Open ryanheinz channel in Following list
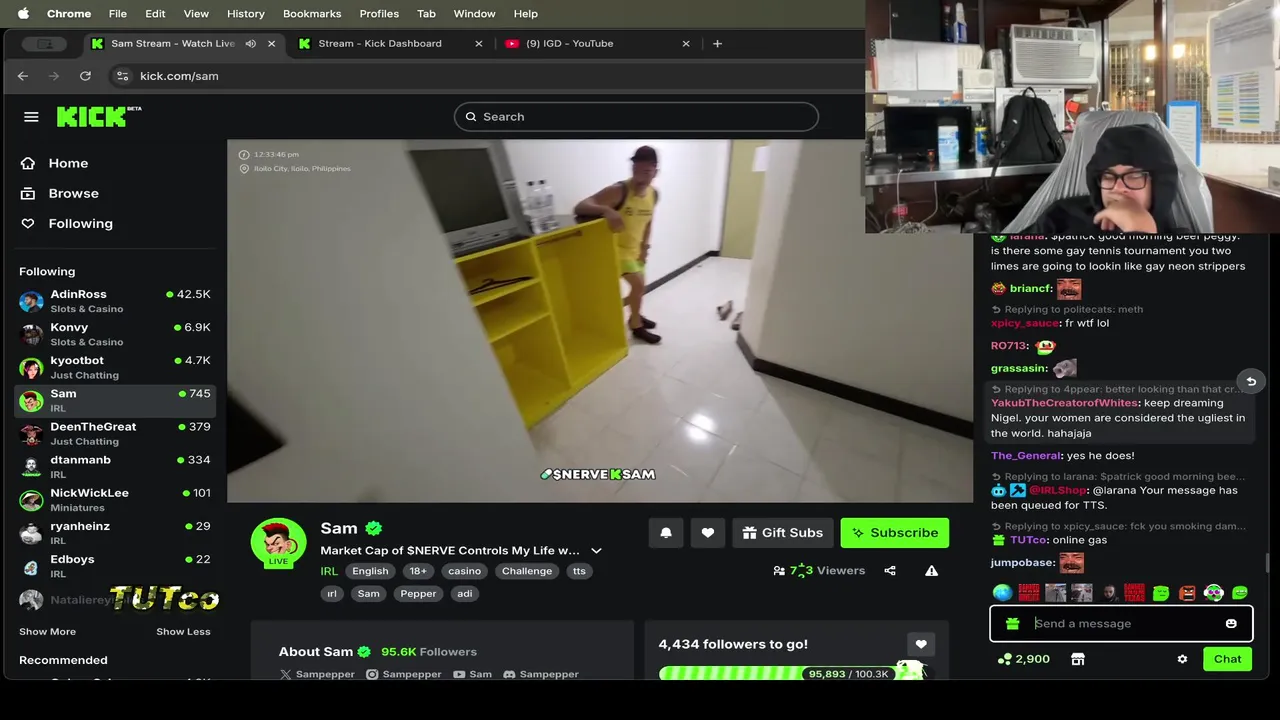Viewport: 1280px width, 720px height. click(x=115, y=532)
